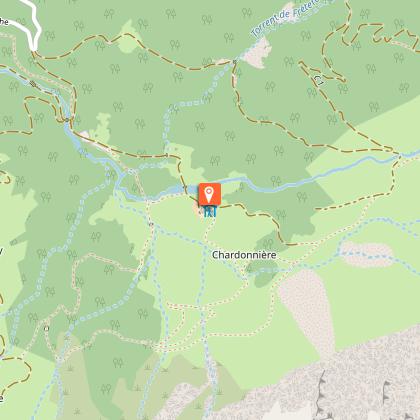Screen dimensions: 420x420
Task: Select the blue picnic site icon below the pin
Action: click(210, 212)
